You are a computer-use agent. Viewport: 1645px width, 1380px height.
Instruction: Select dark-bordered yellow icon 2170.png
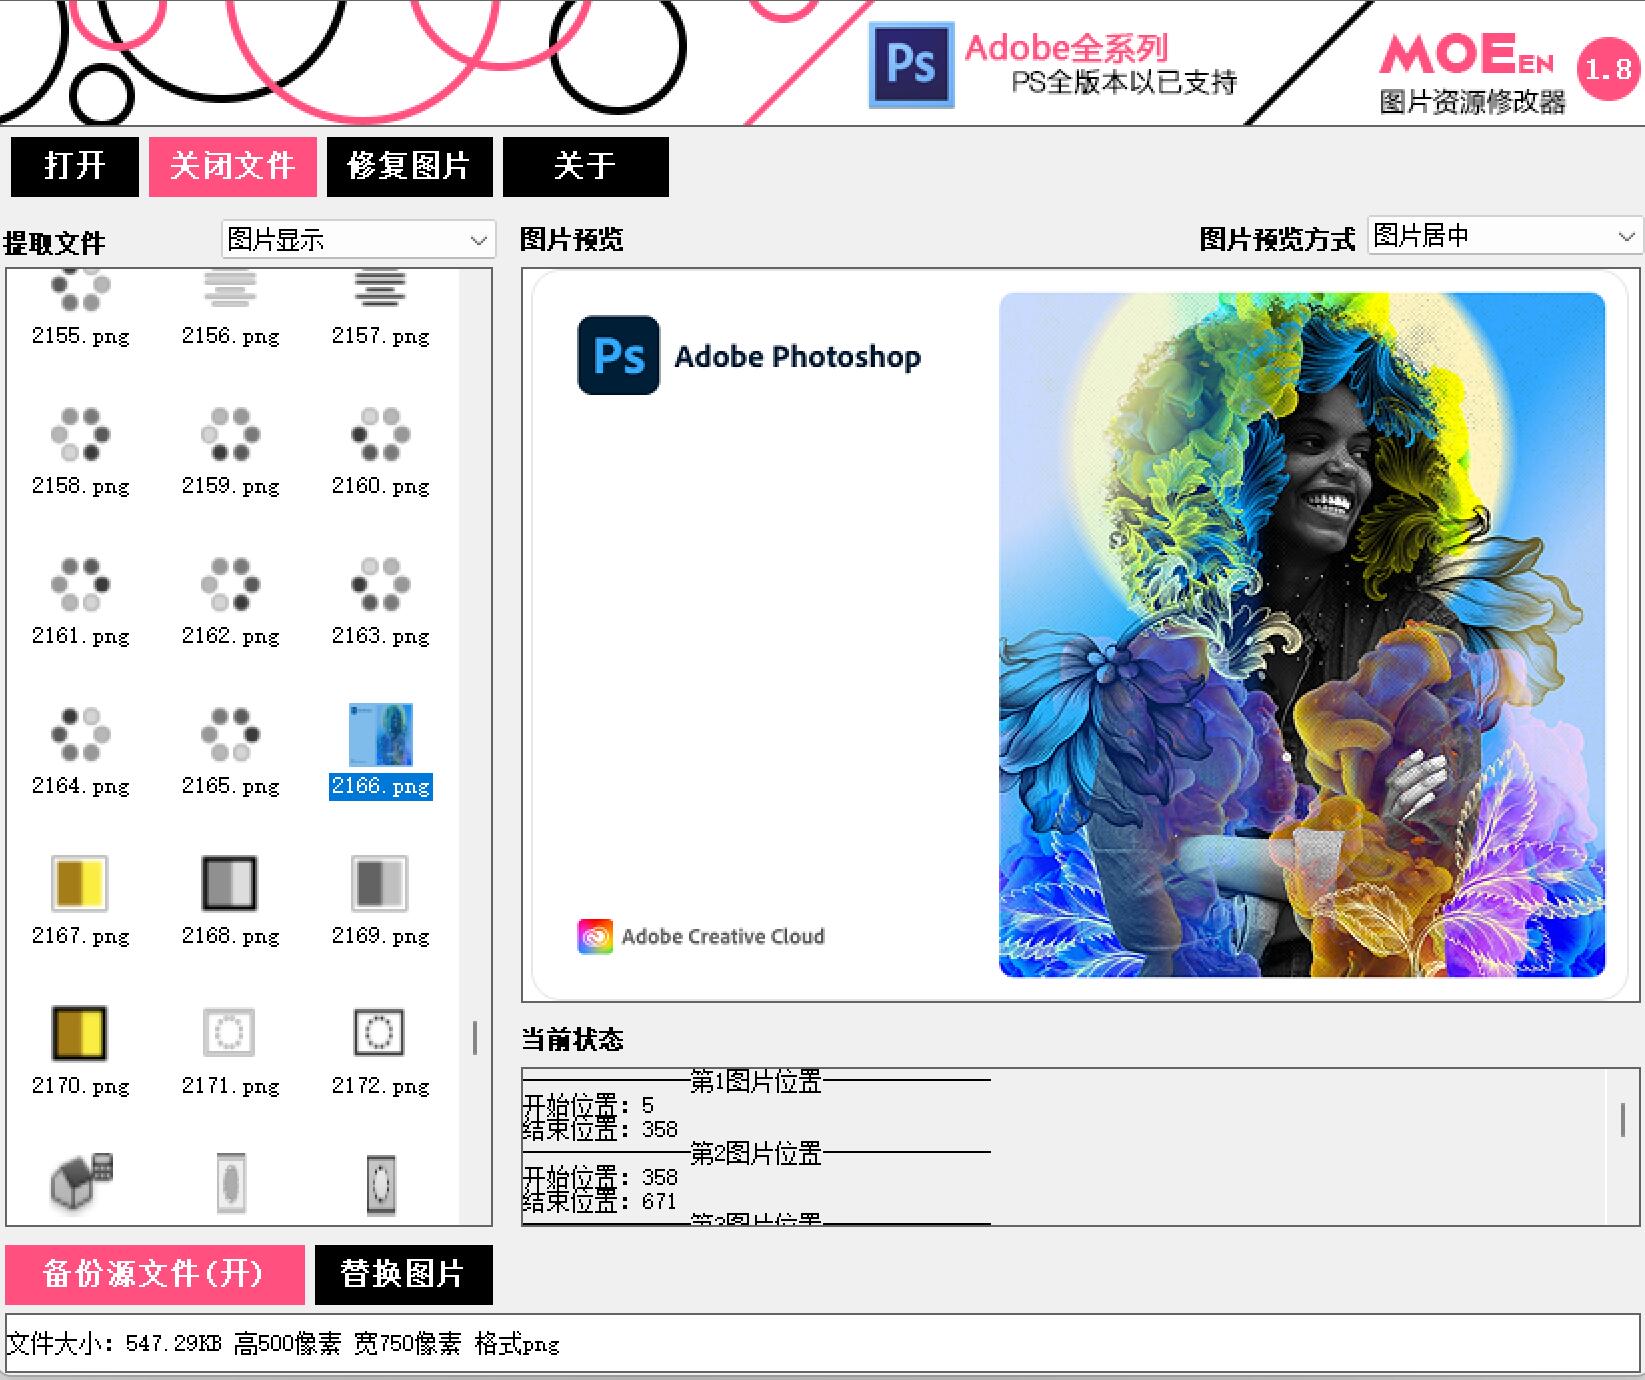(x=81, y=1052)
